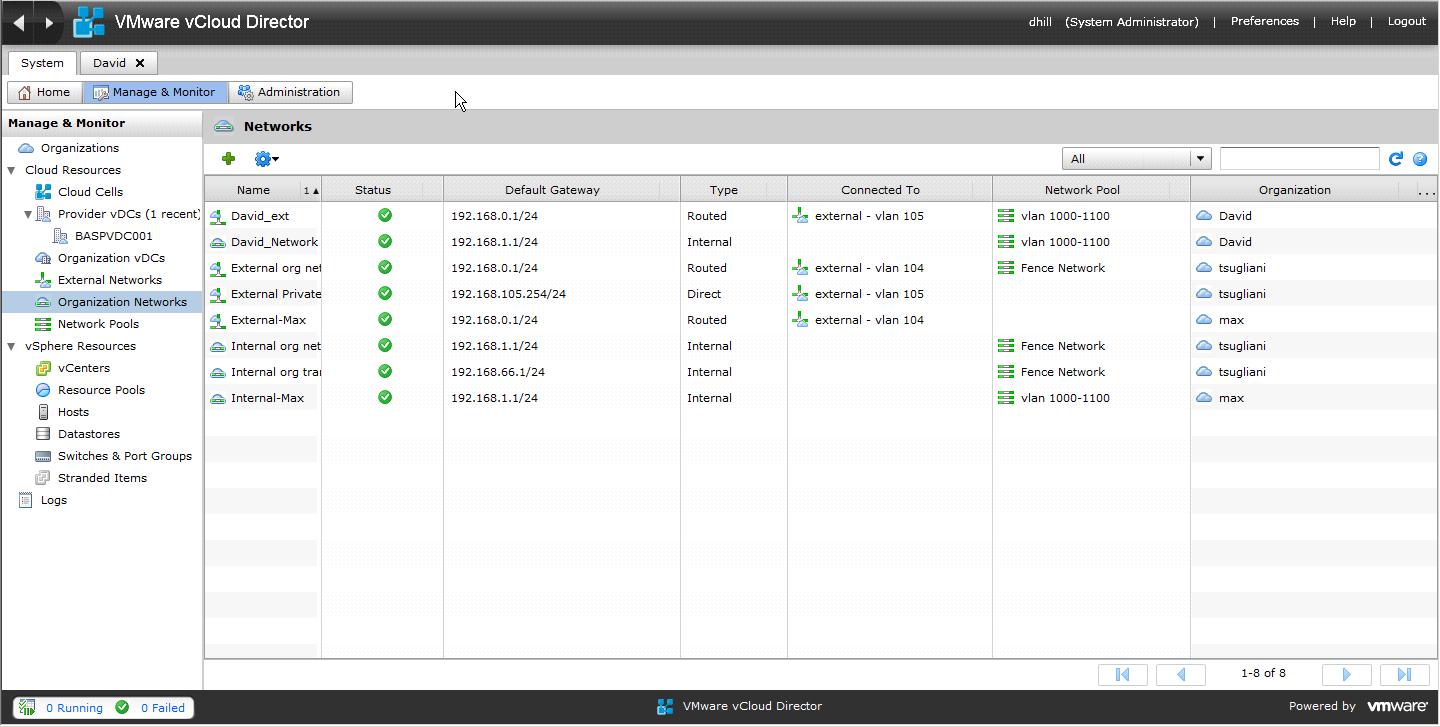This screenshot has height=727, width=1440.
Task: Close the David tab
Action: (140, 63)
